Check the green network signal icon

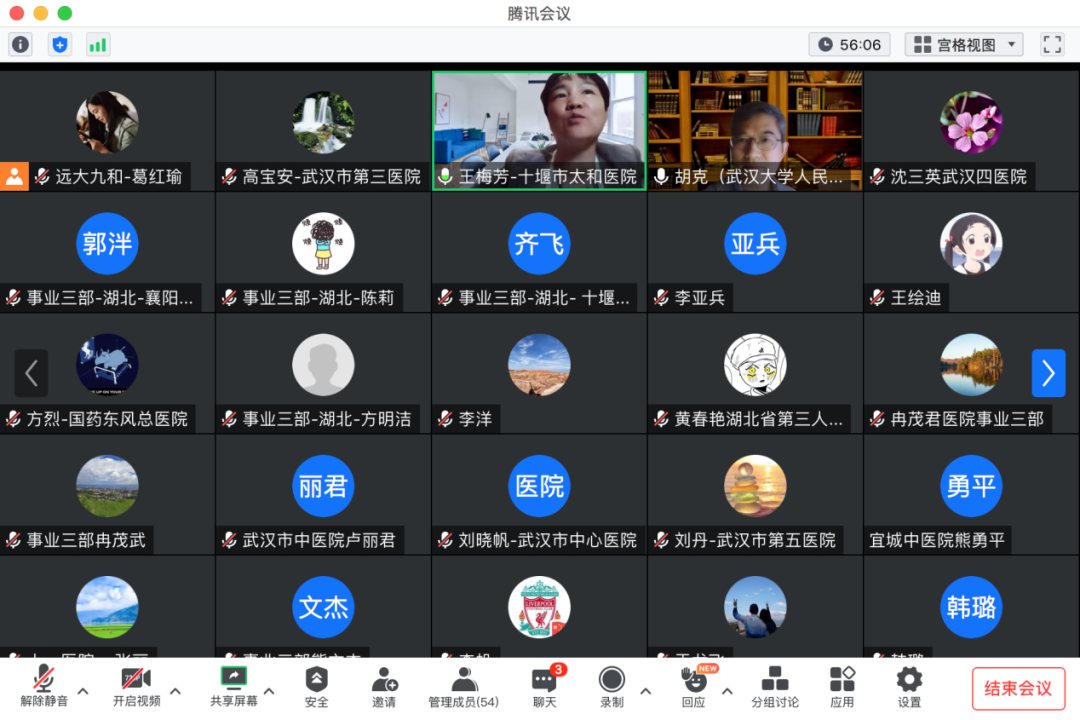coord(97,44)
